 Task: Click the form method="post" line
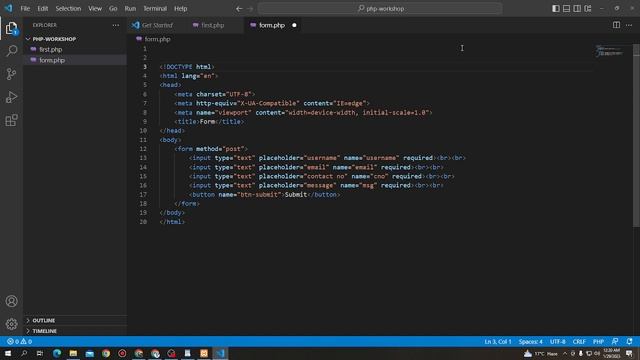(x=211, y=149)
